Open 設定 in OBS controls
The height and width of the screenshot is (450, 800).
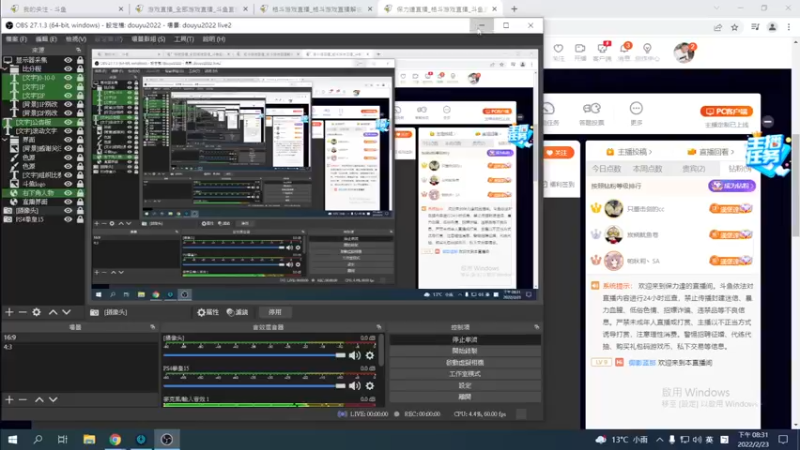point(465,385)
